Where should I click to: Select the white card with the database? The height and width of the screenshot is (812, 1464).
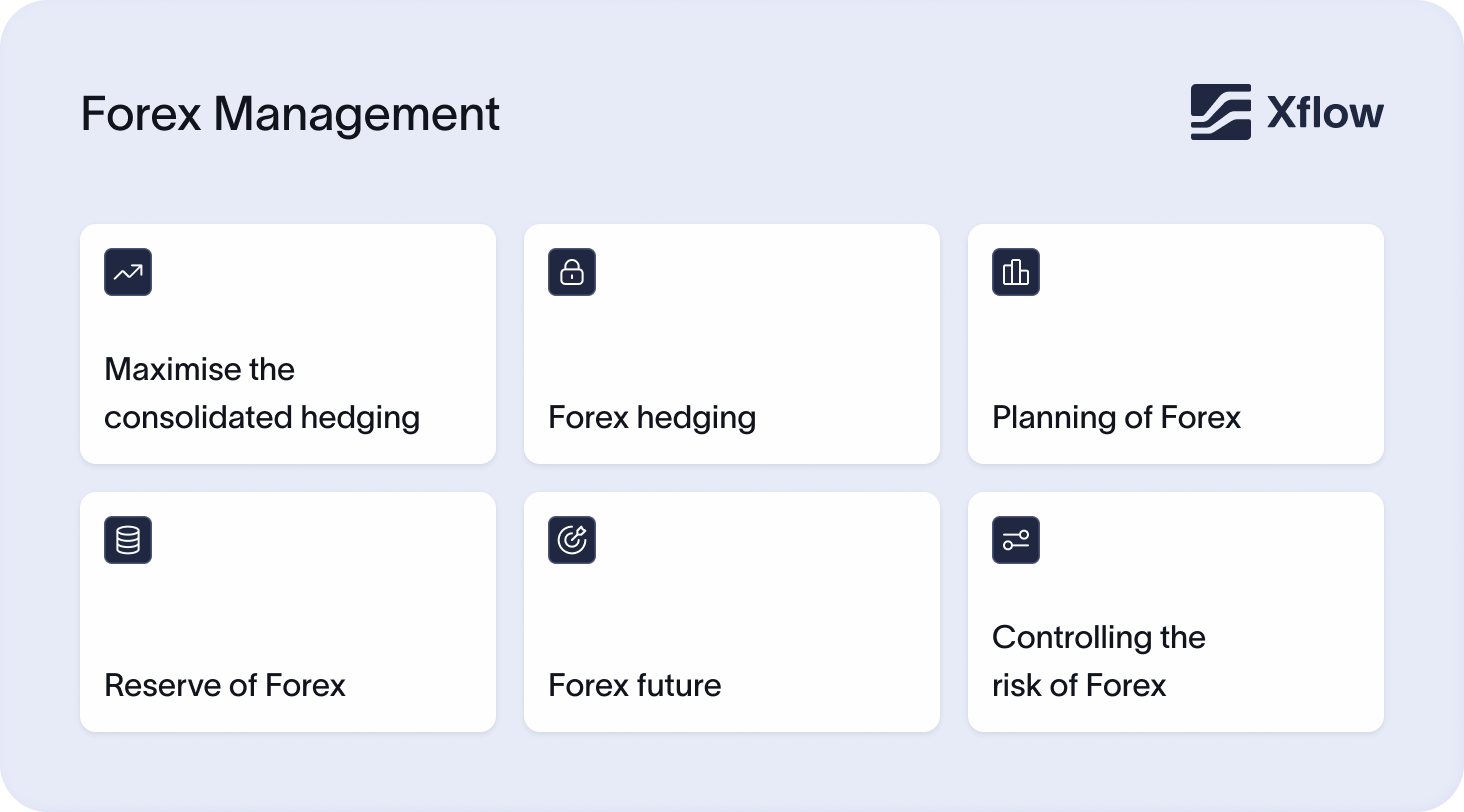point(288,612)
